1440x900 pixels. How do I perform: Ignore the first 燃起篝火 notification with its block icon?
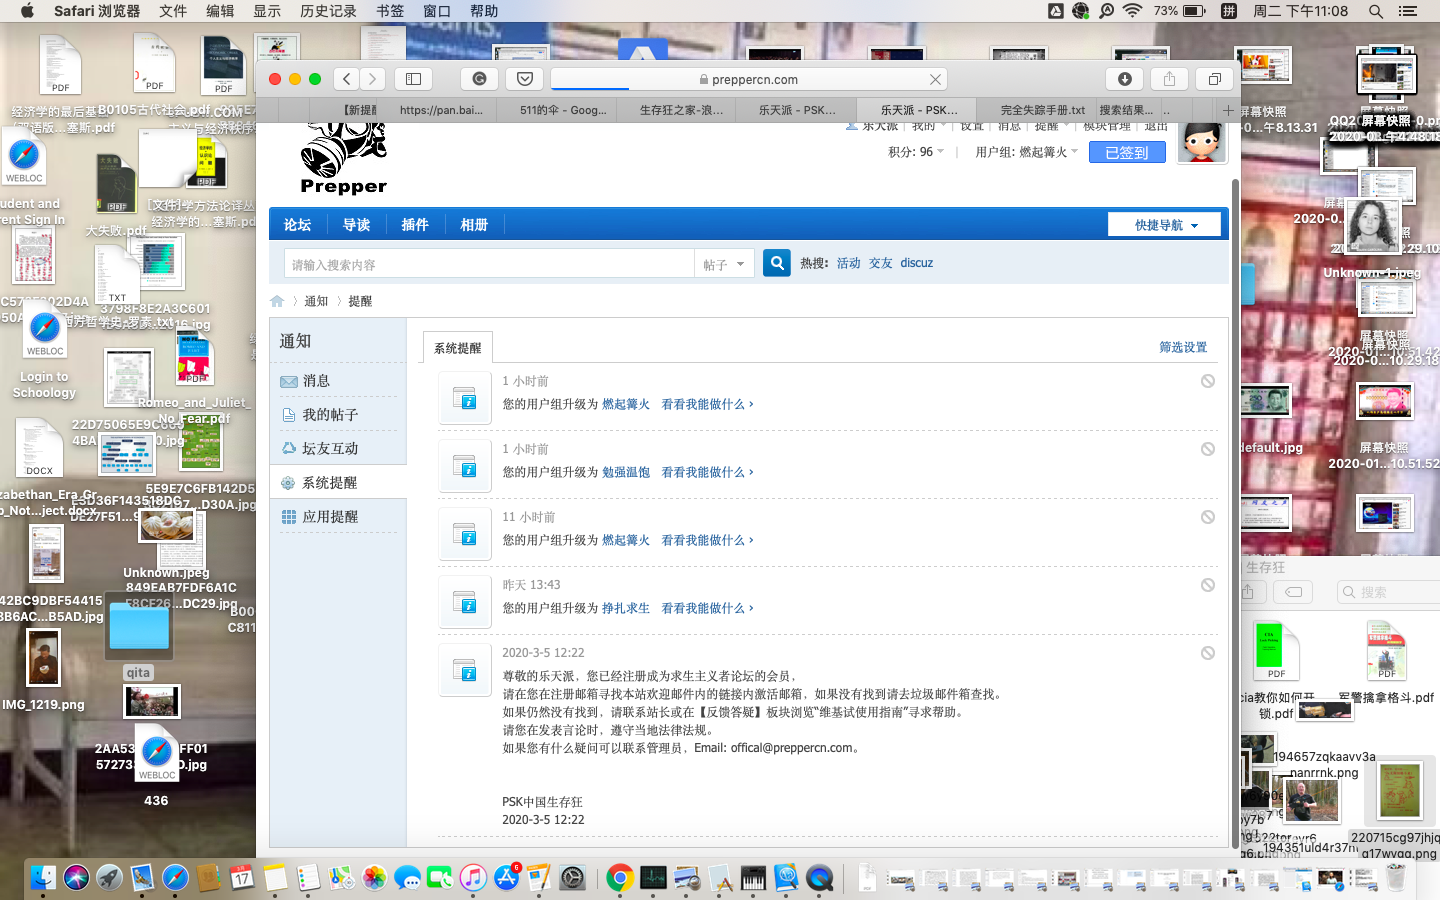click(1208, 381)
